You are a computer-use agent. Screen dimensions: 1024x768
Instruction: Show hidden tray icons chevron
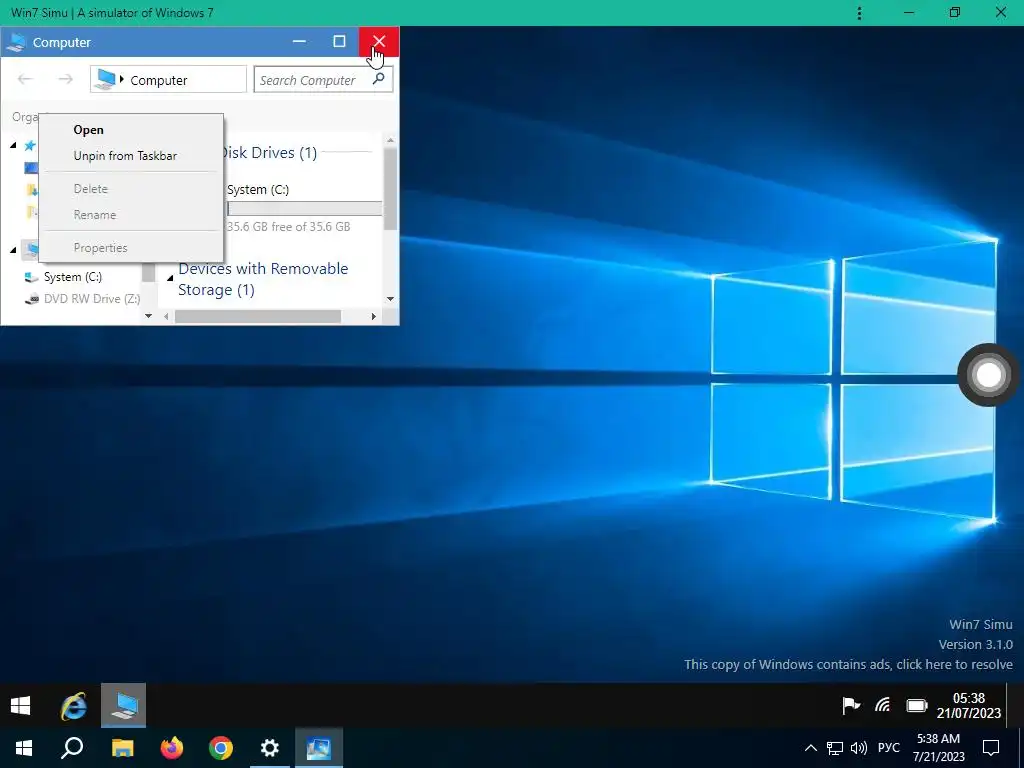coord(810,748)
